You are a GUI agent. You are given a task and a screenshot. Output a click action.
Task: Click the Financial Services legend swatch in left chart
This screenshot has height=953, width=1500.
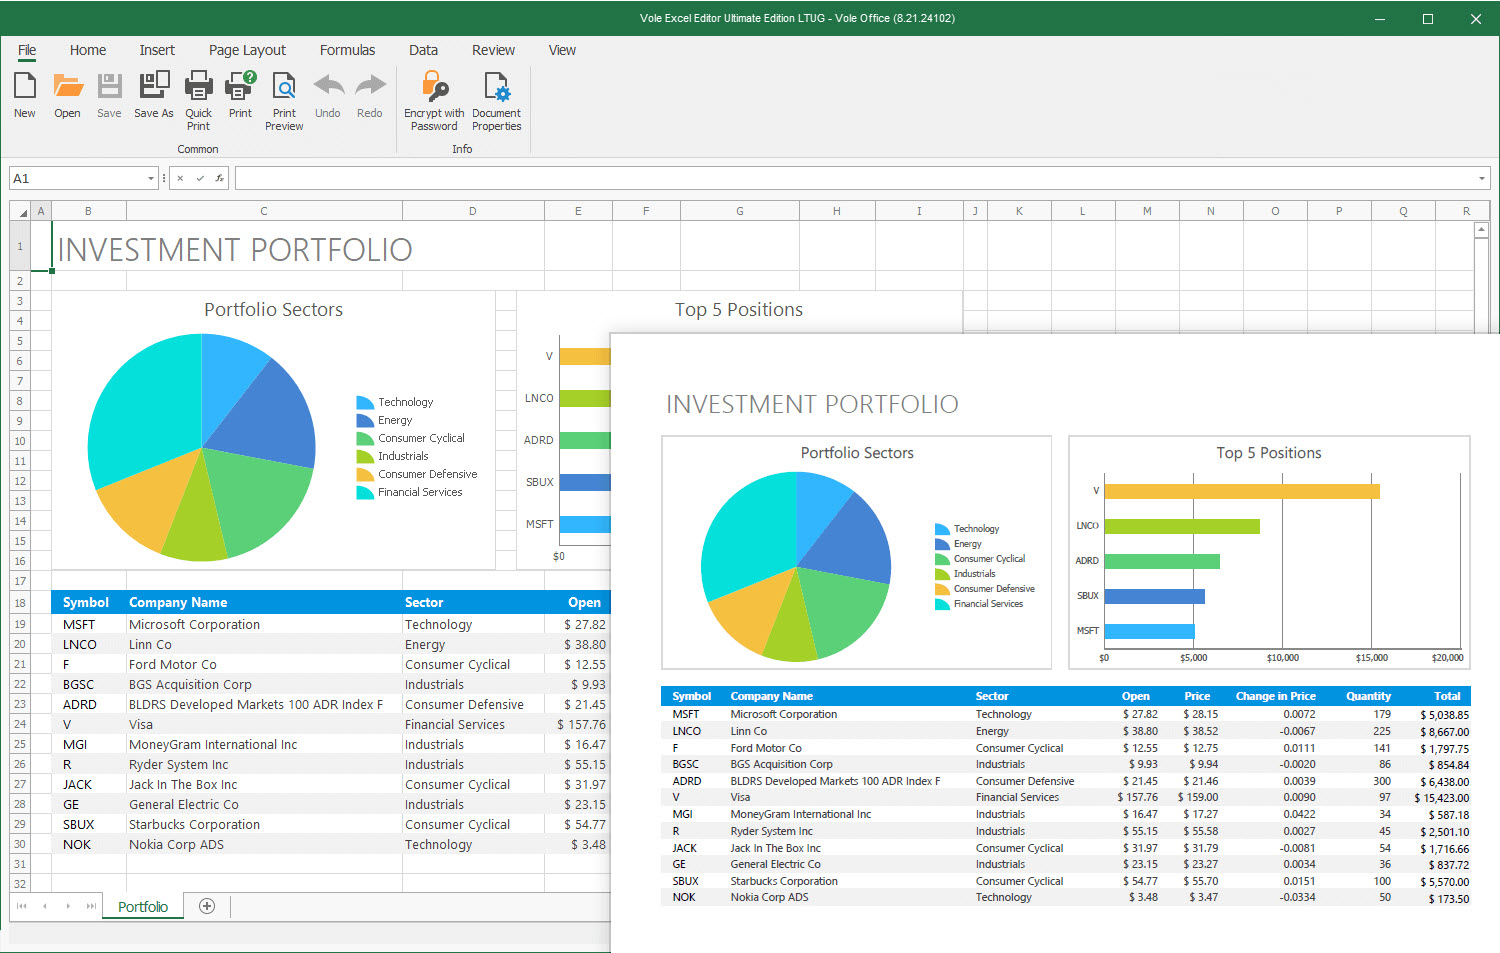point(365,492)
